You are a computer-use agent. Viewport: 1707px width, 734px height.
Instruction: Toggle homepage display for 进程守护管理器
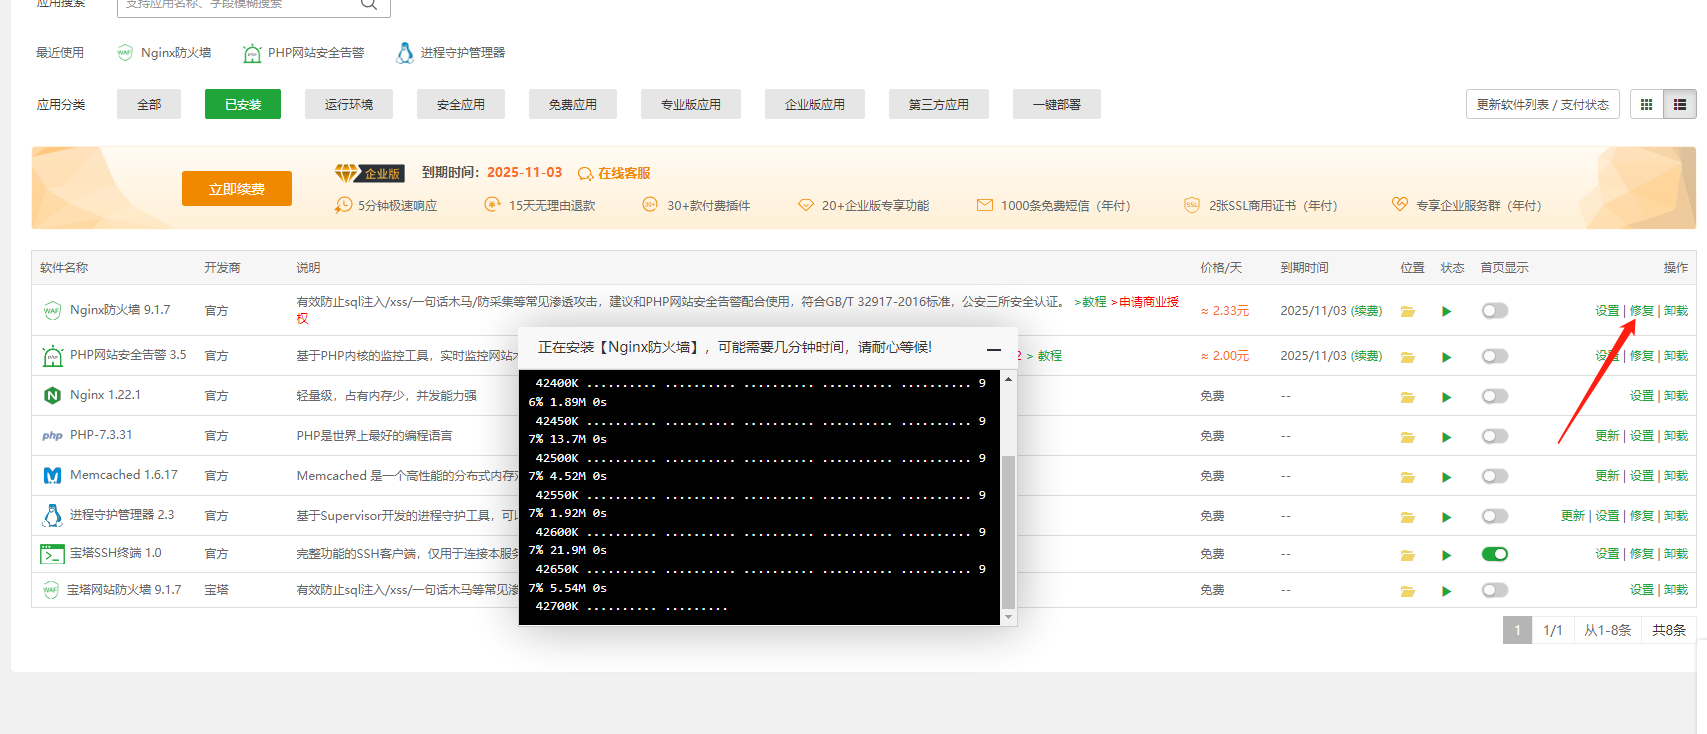[x=1495, y=516]
